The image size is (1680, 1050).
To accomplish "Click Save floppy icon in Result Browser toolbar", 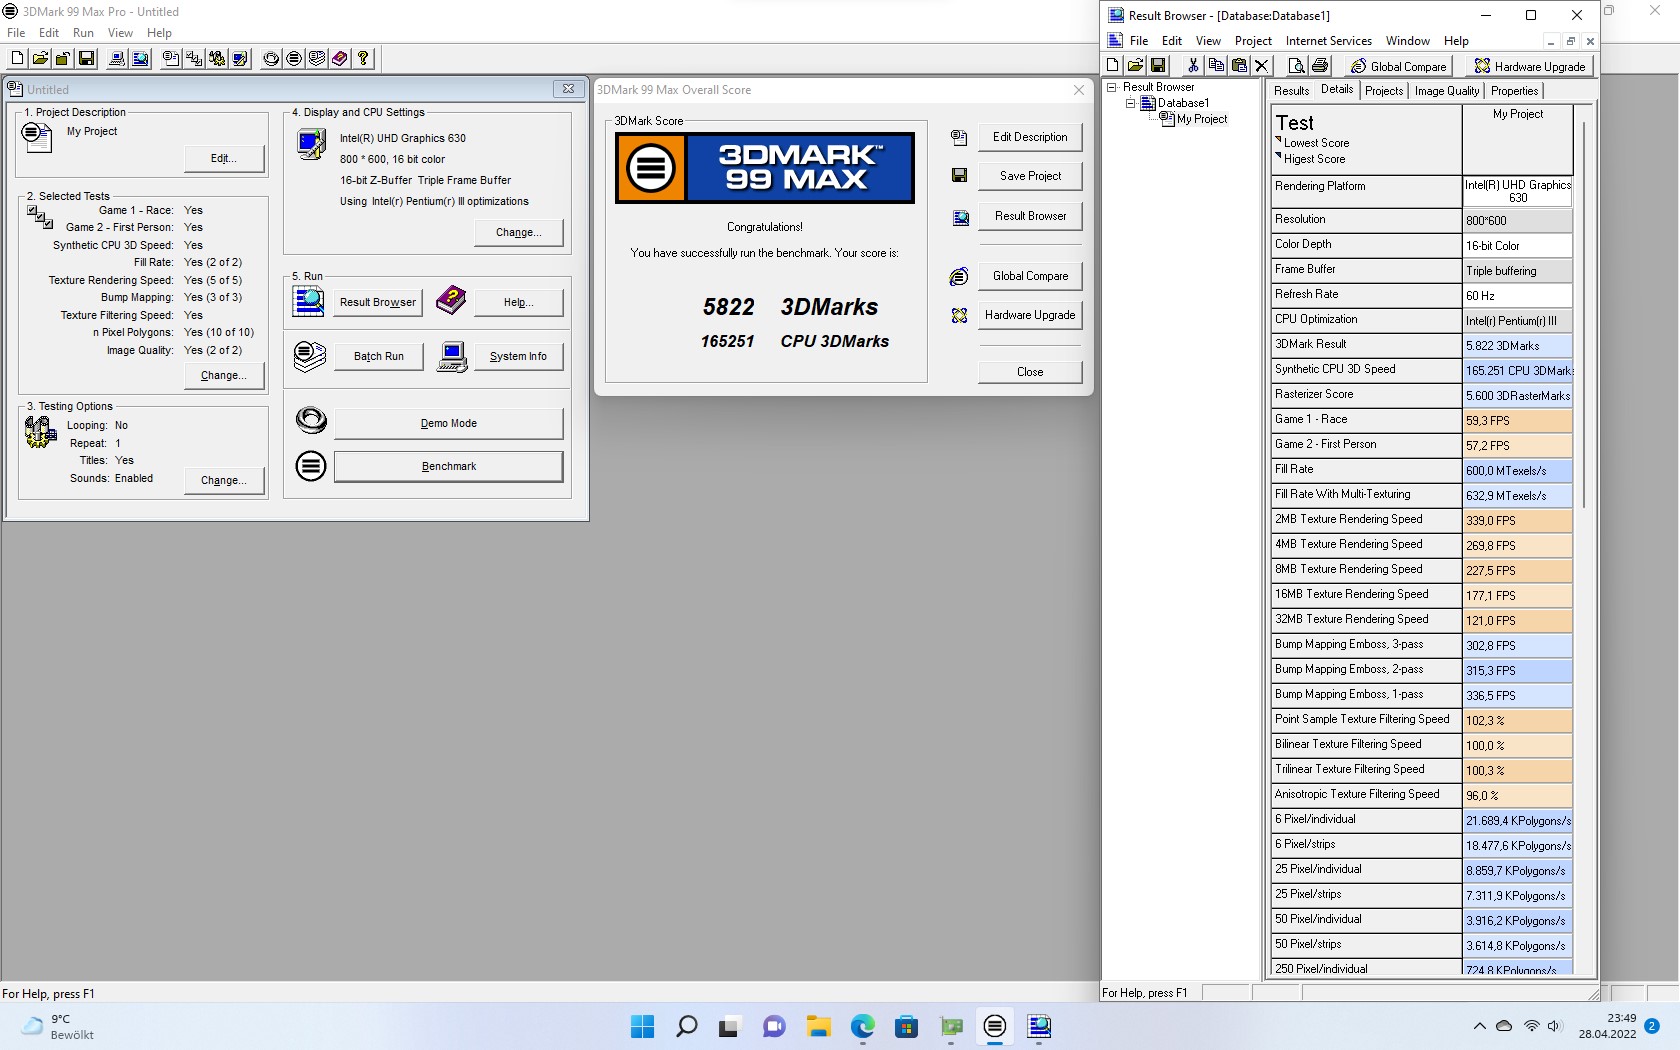I will [x=1158, y=66].
